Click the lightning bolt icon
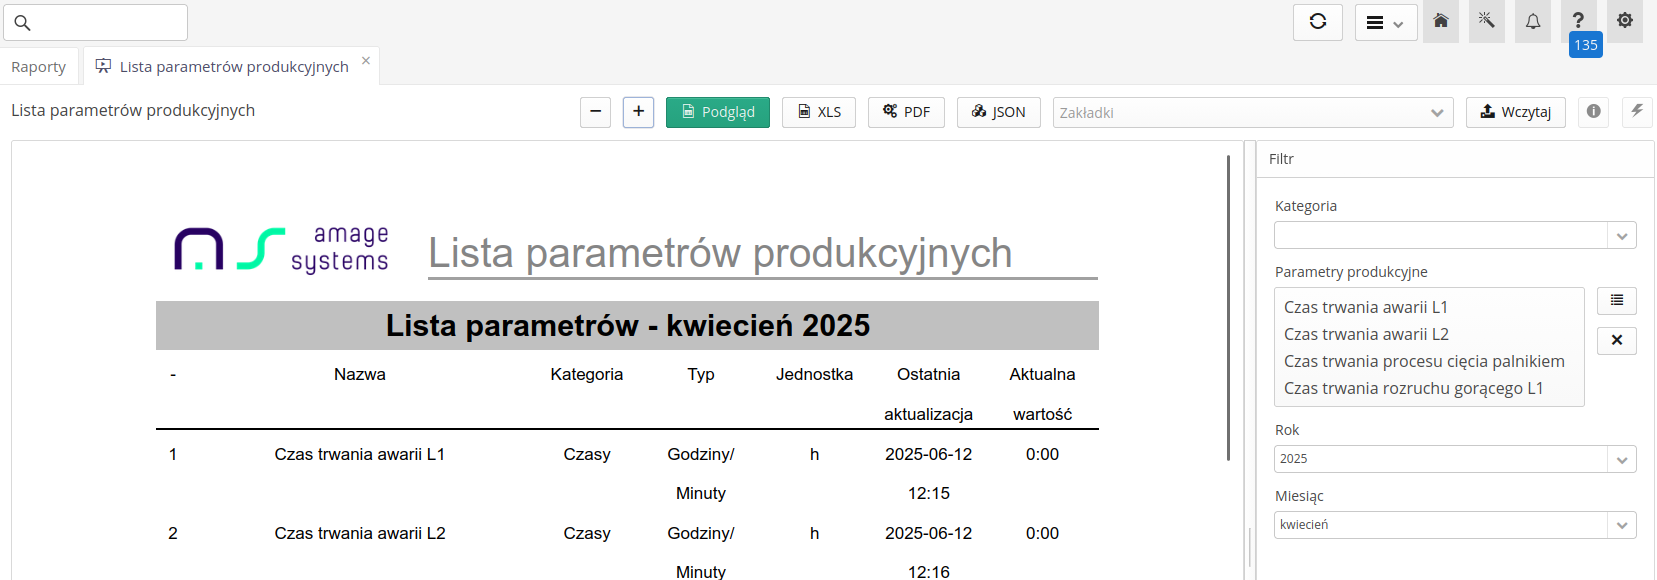Screen dimensions: 1657x580 click(1637, 112)
